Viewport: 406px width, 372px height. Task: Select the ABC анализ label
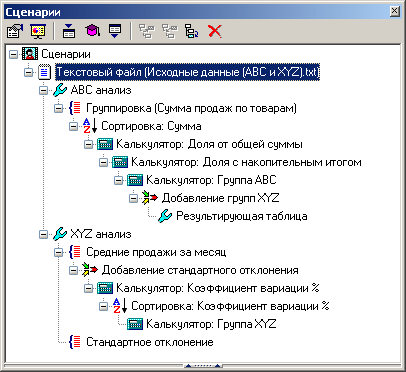pos(101,90)
